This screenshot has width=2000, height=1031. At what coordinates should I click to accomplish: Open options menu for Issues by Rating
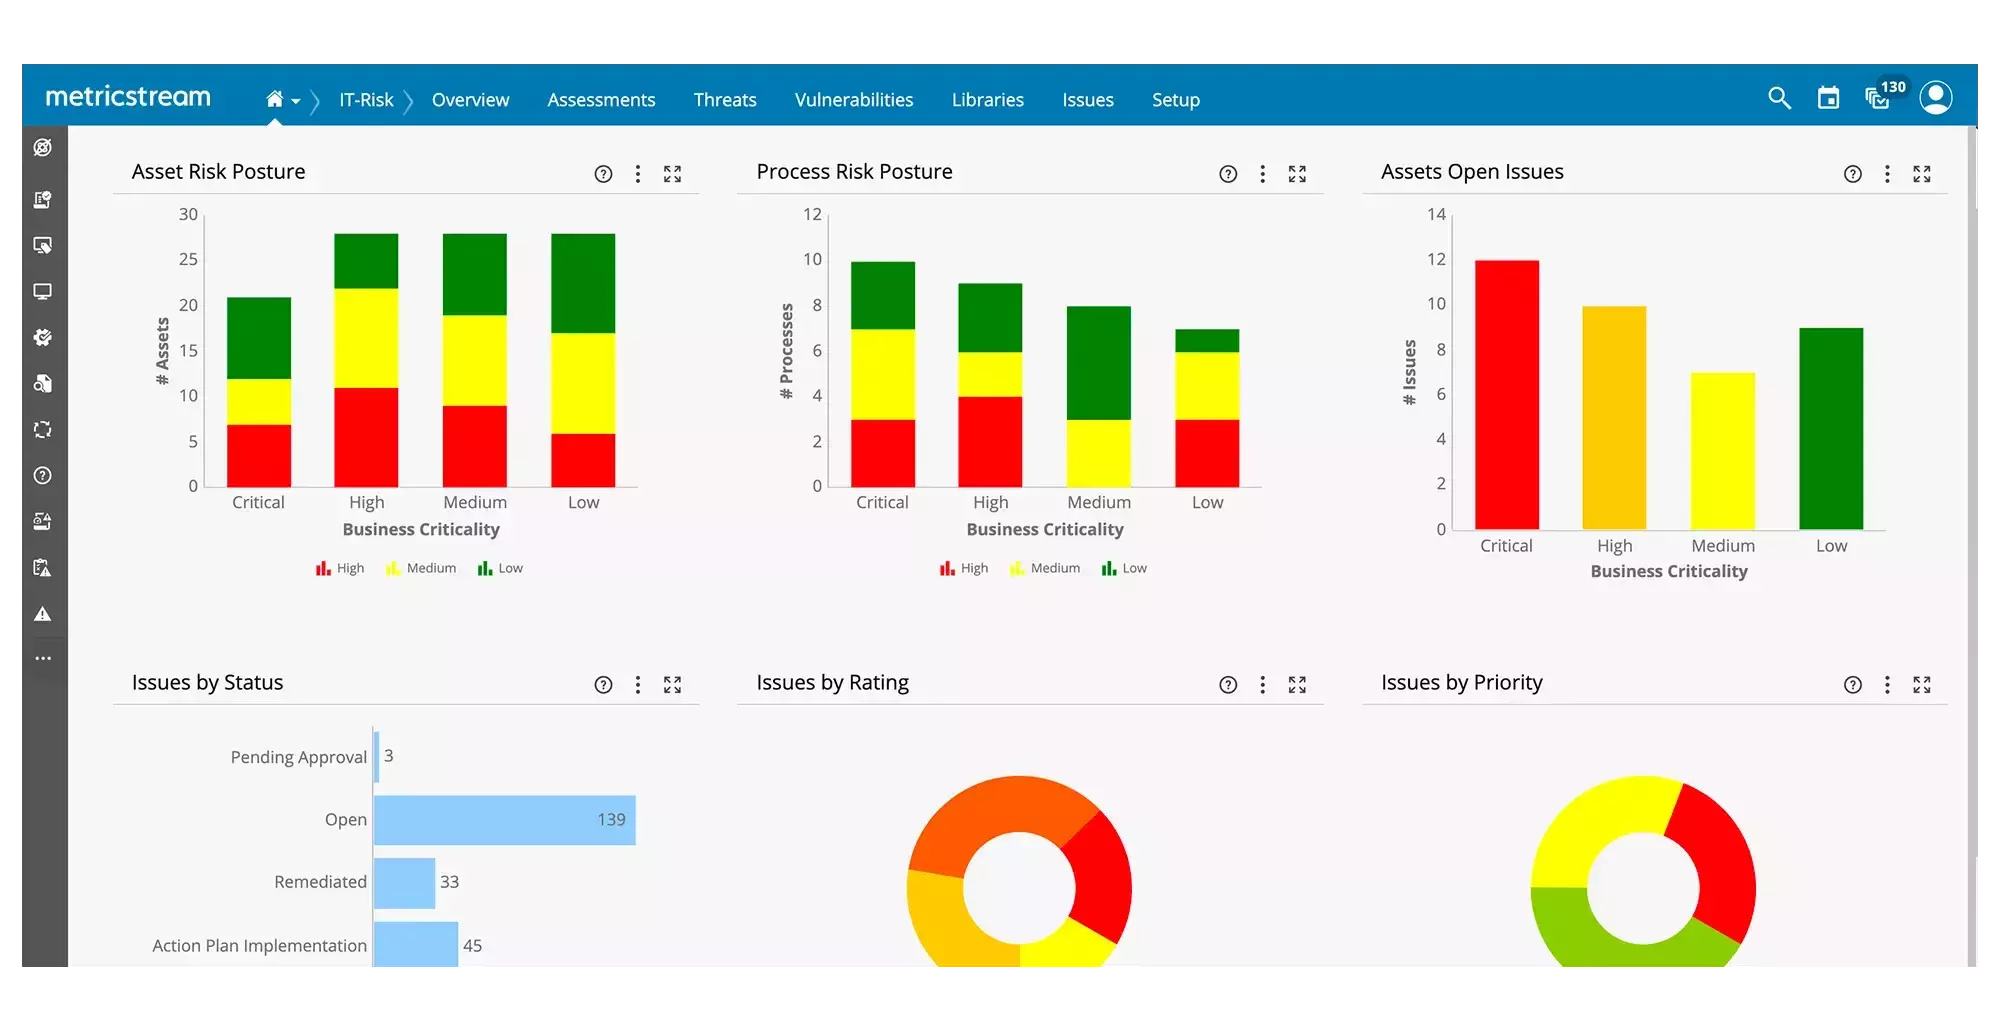1263,685
